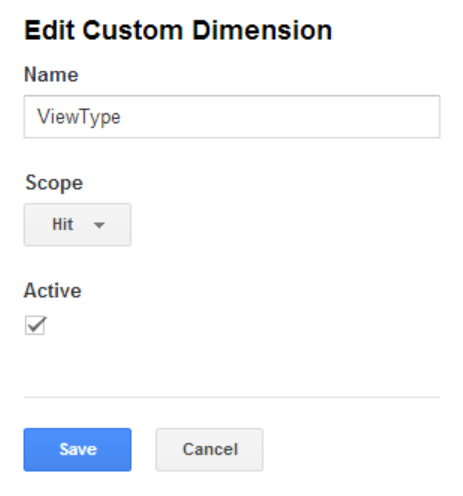Expand the scope options via the triangle caret
Screen dimensions: 463x496
[99, 225]
